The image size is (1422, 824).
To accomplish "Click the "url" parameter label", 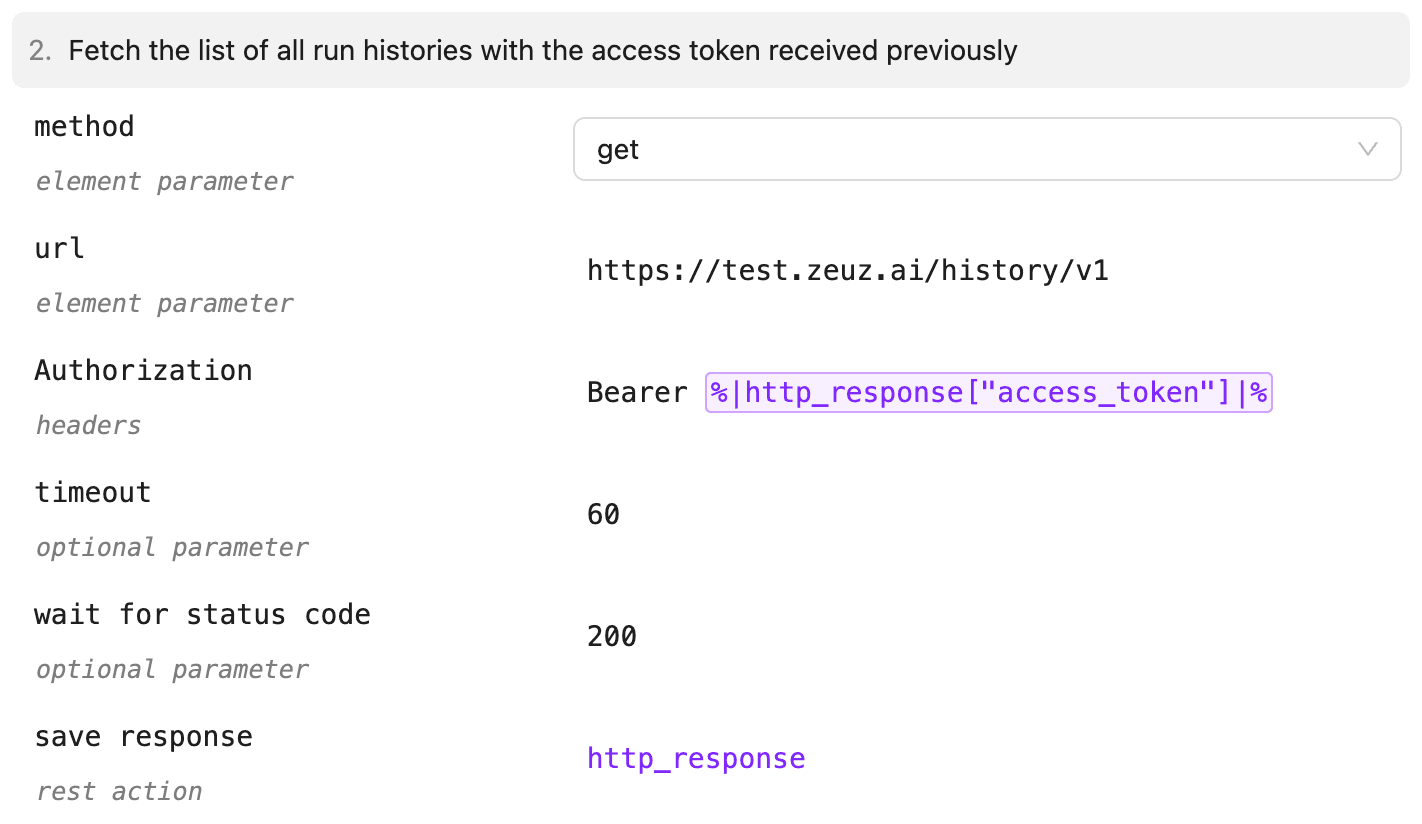I will point(58,249).
